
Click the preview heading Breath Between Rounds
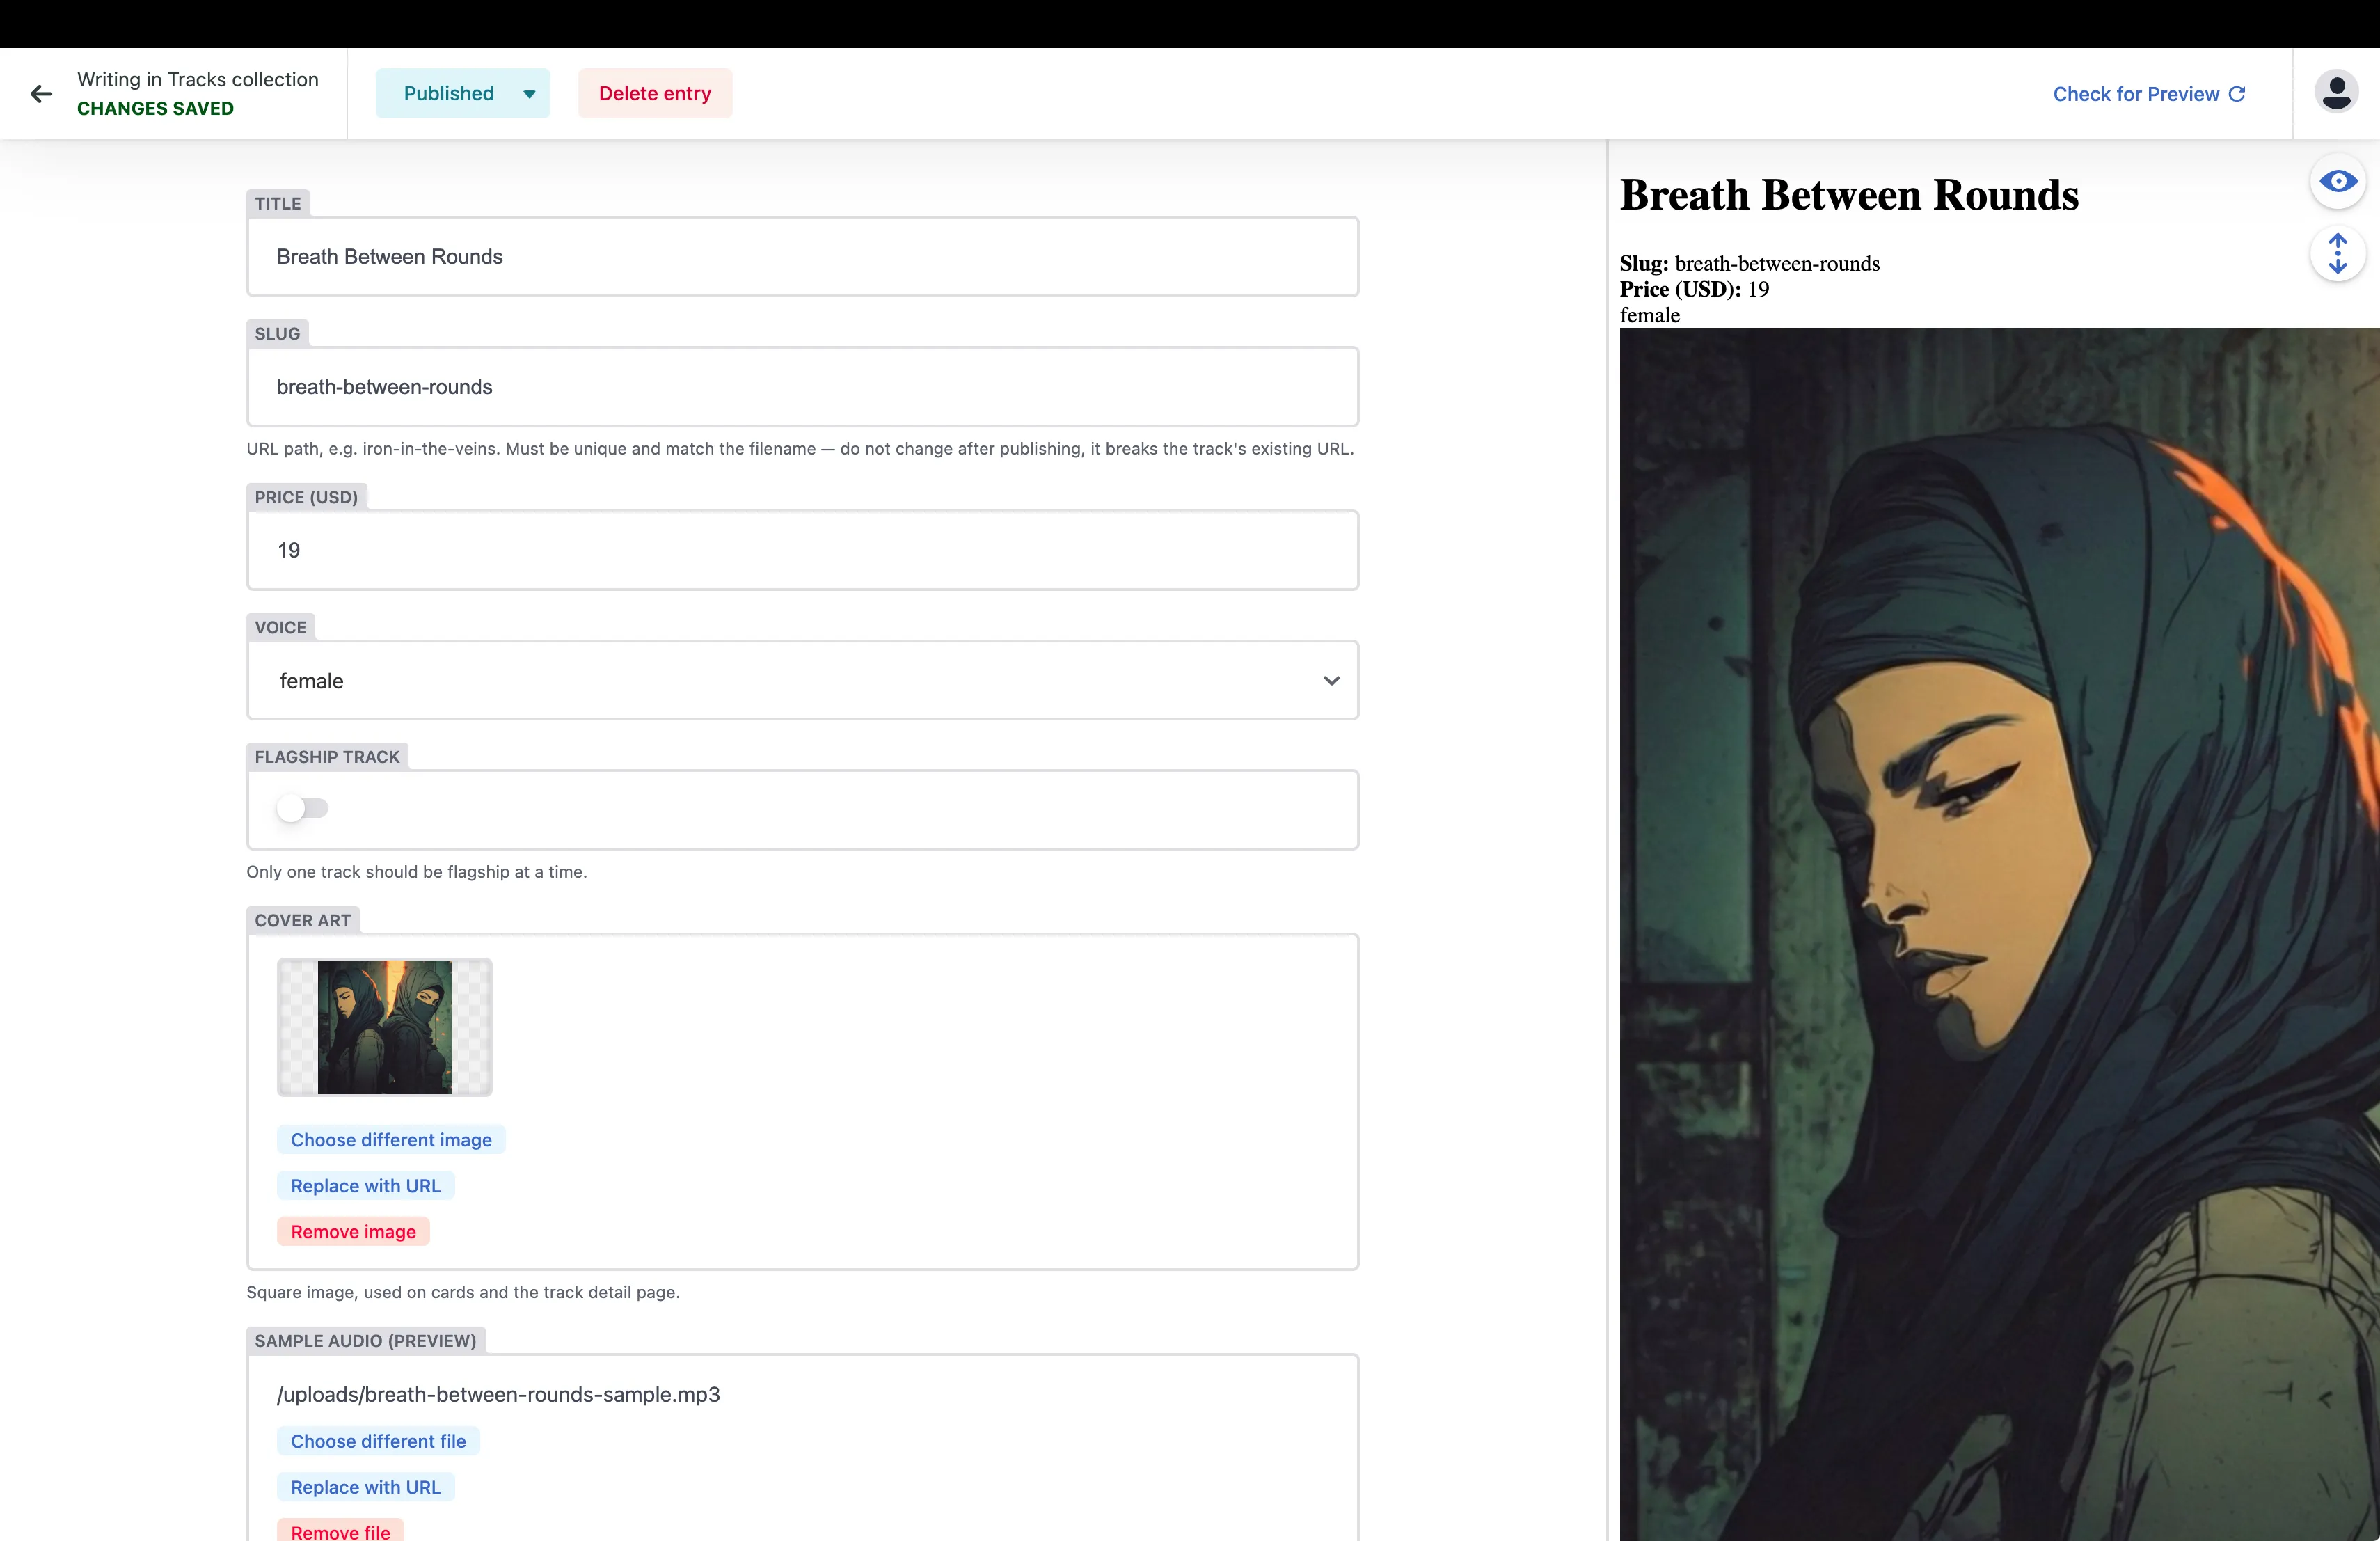(1849, 195)
